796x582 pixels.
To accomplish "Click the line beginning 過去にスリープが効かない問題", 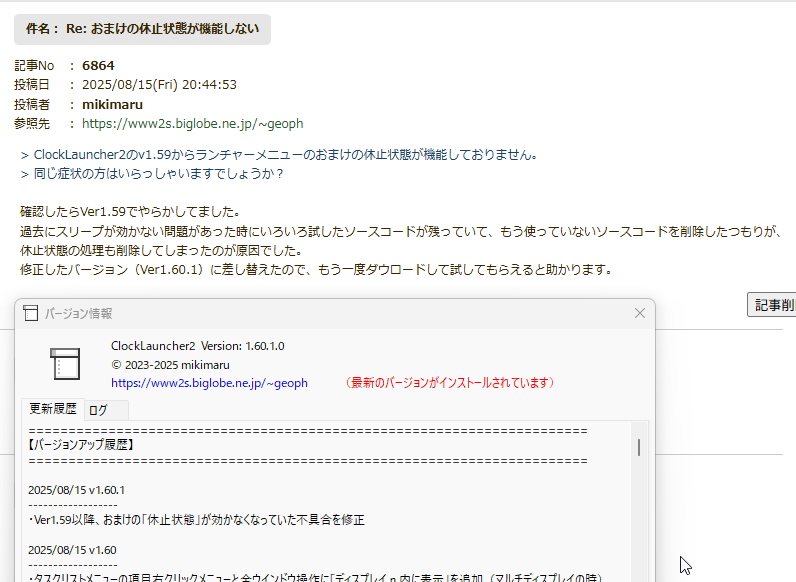I will click(x=401, y=231).
